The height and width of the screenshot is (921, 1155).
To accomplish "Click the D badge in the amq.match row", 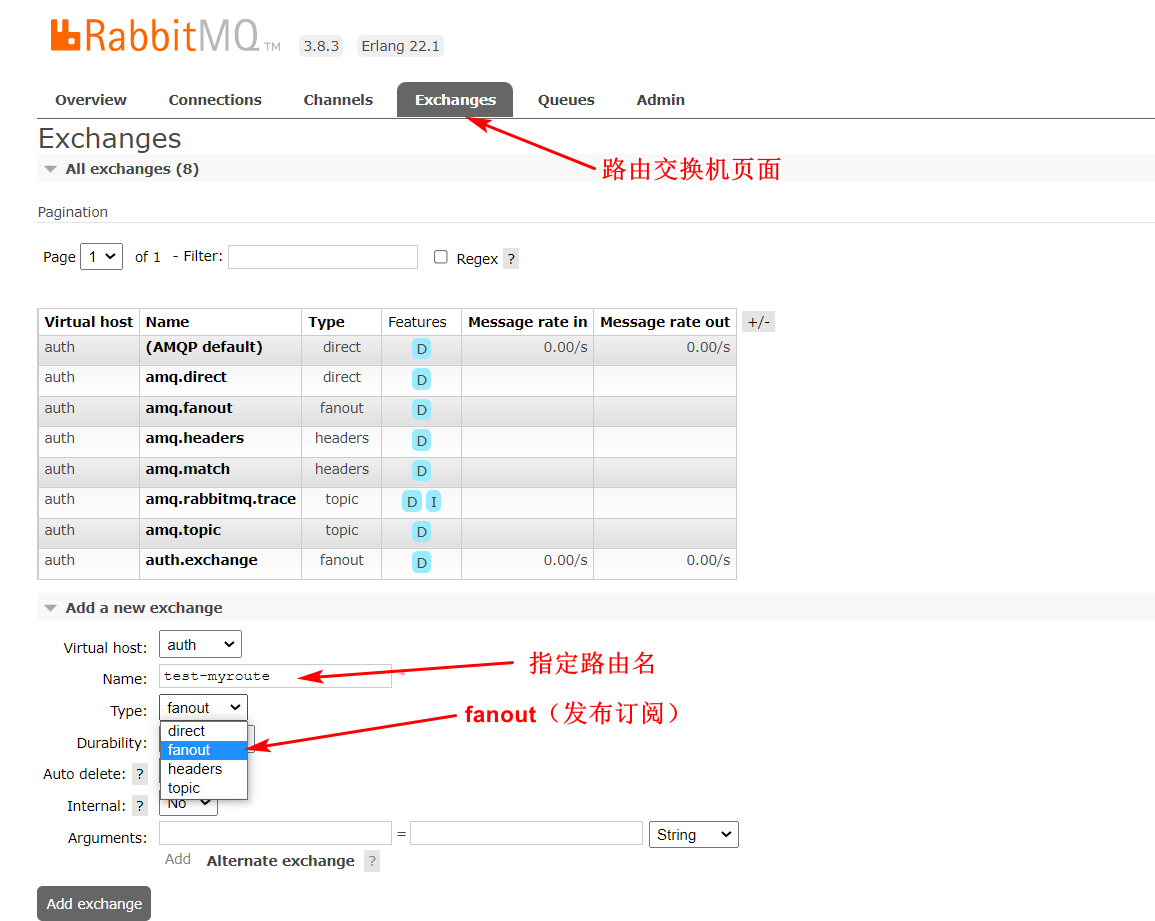I will (421, 471).
